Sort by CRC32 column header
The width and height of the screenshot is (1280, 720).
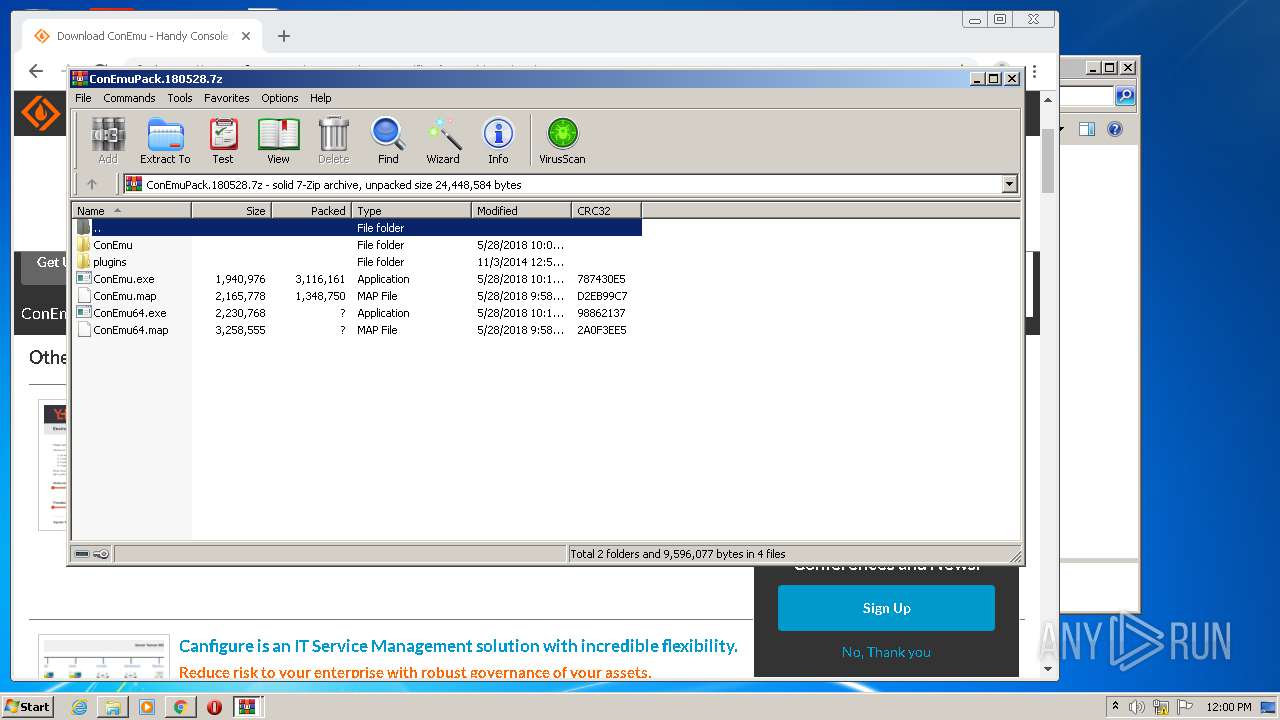tap(606, 210)
